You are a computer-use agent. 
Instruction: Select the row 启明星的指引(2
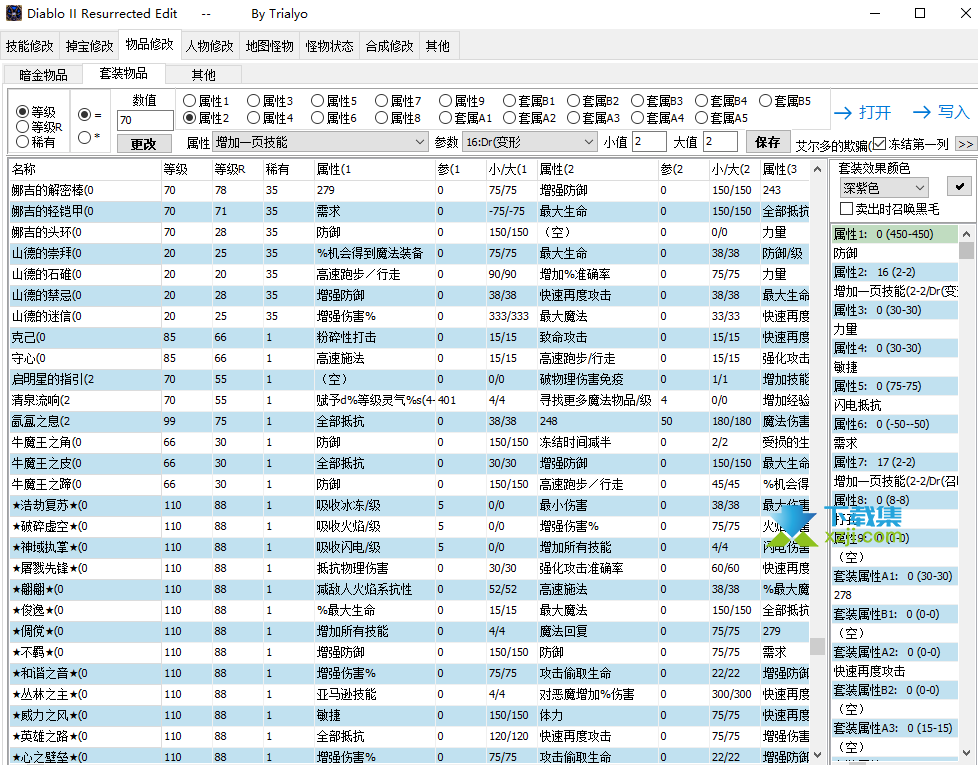pyautogui.click(x=409, y=379)
